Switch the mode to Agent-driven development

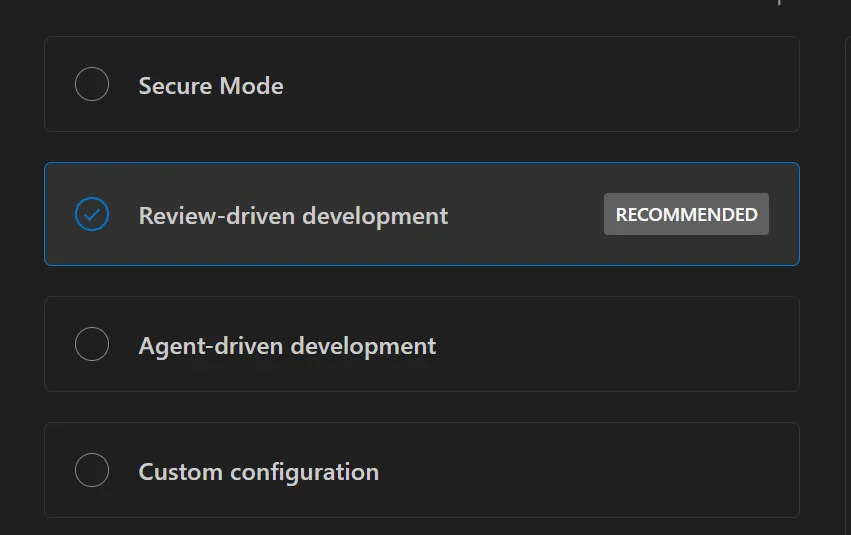point(287,346)
